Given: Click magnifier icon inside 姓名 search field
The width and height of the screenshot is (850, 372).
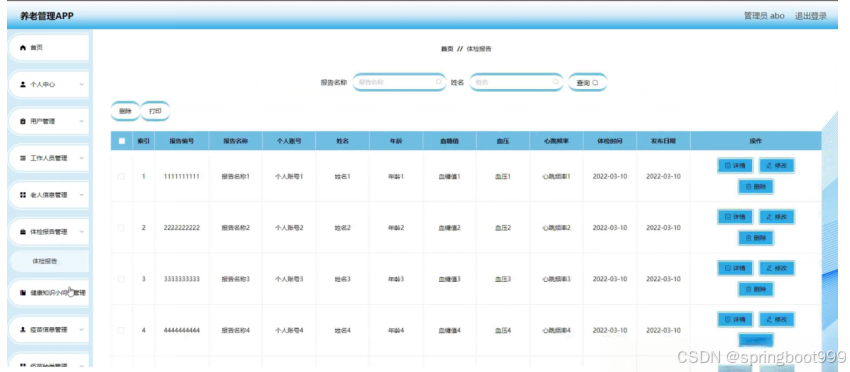Looking at the screenshot, I should tap(556, 82).
